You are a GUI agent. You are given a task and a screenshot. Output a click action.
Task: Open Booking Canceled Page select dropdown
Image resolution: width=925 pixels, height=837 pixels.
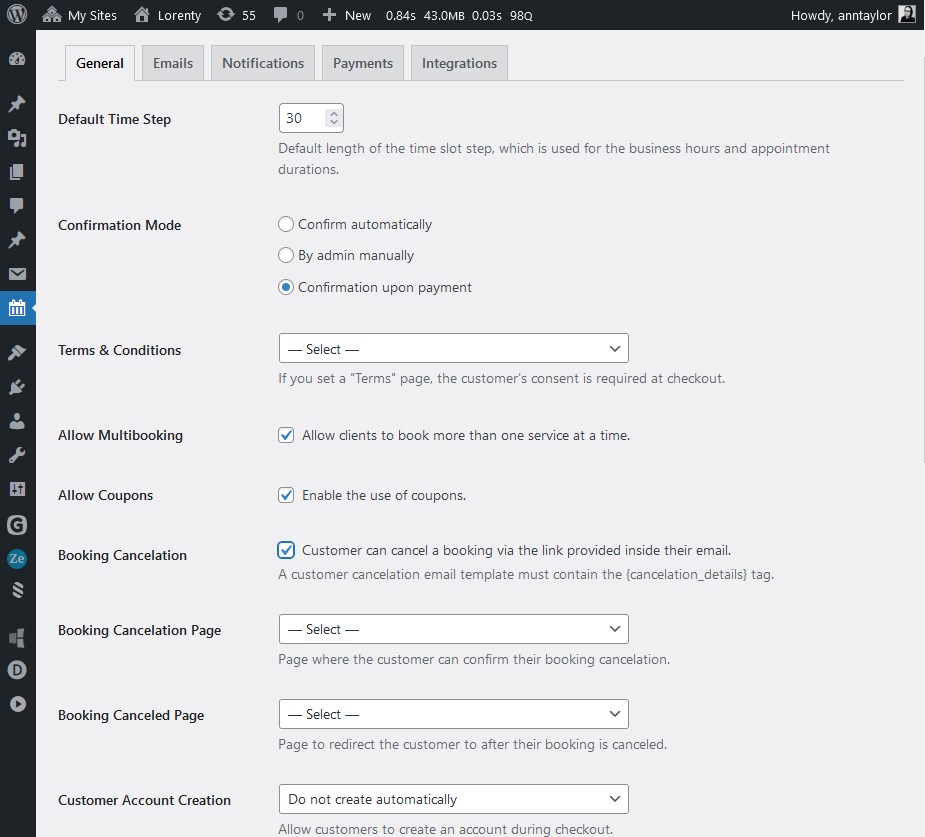[454, 714]
